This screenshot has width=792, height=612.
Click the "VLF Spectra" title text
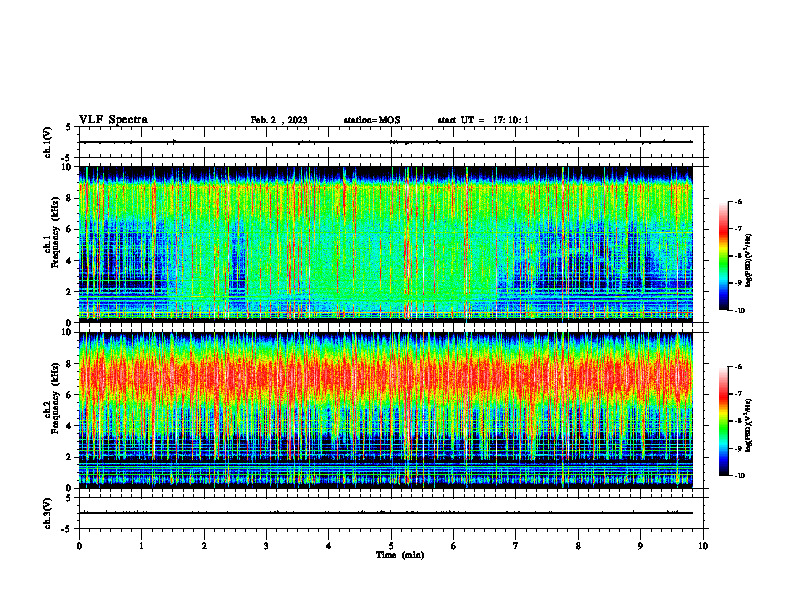[x=113, y=120]
